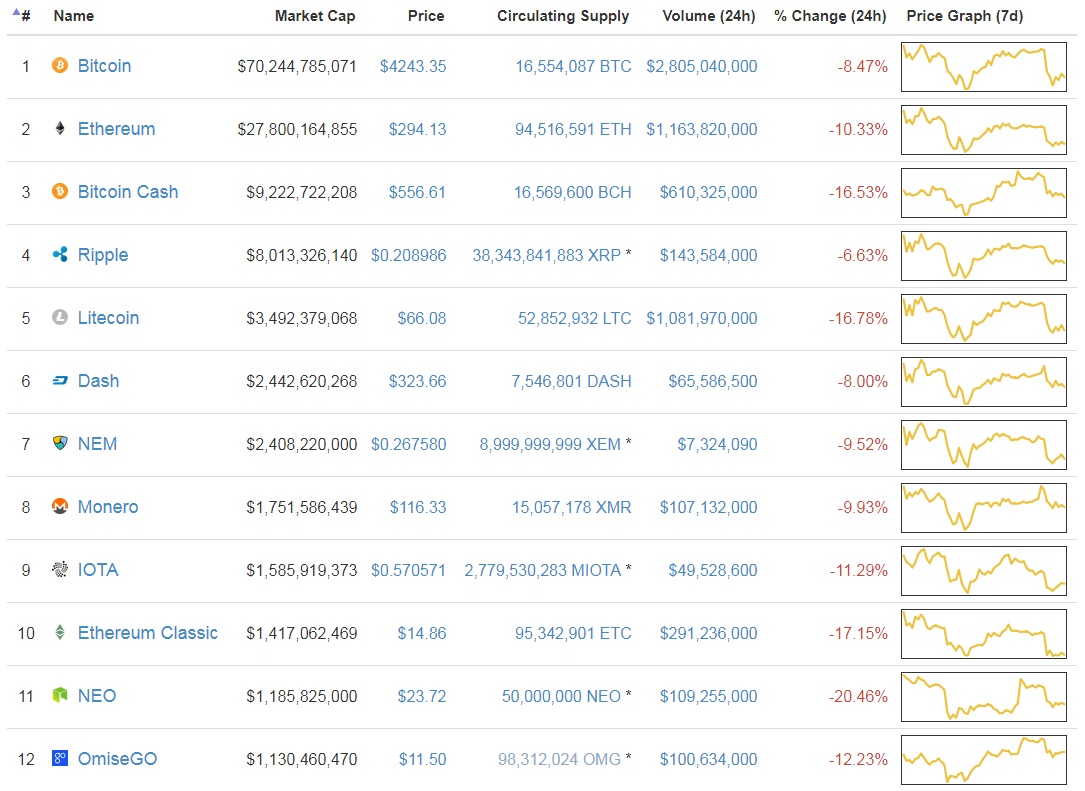1085x791 pixels.
Task: Sort table by Name column header
Action: 73,16
